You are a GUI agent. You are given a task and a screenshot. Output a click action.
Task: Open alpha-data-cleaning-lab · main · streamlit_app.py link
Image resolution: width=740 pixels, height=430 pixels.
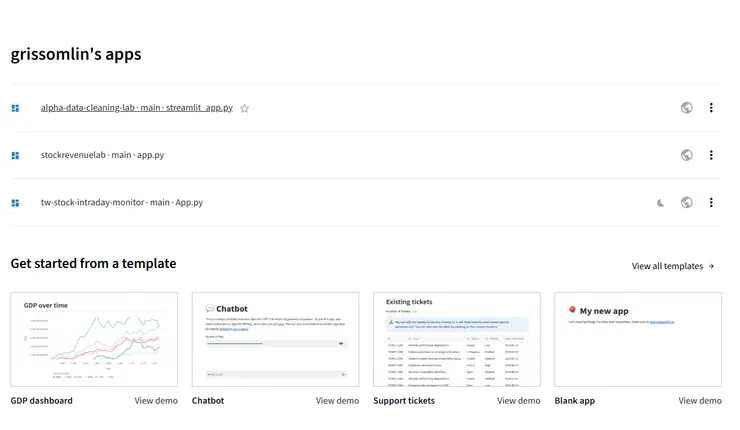tap(137, 108)
